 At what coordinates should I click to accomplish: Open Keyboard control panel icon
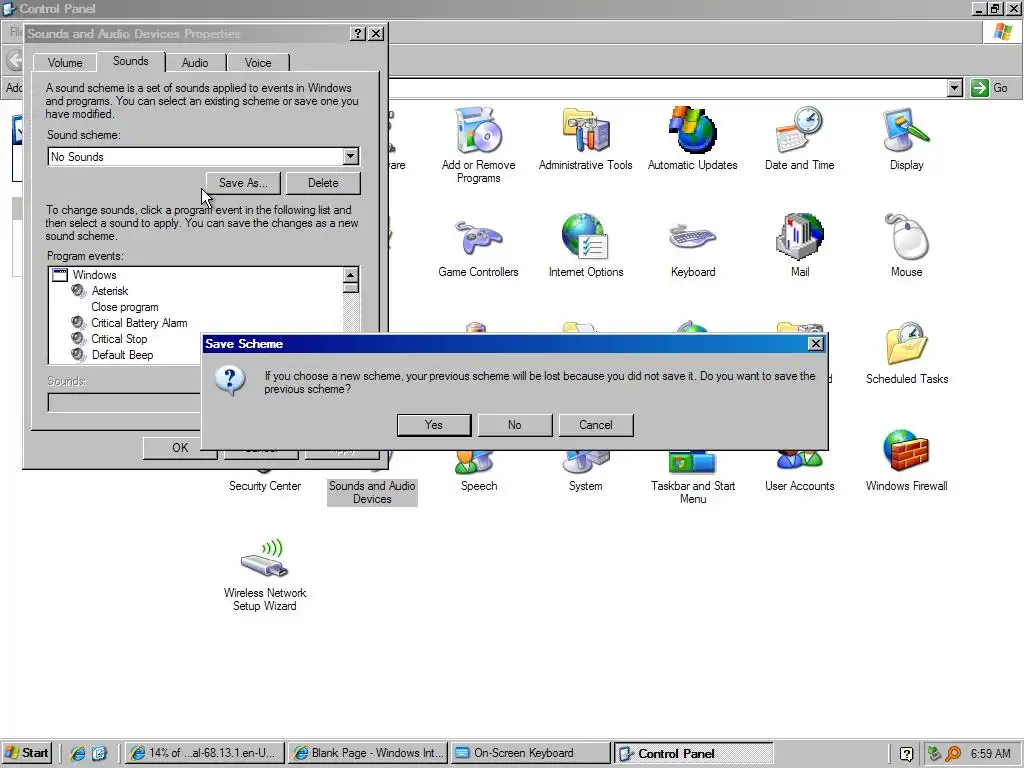[692, 238]
